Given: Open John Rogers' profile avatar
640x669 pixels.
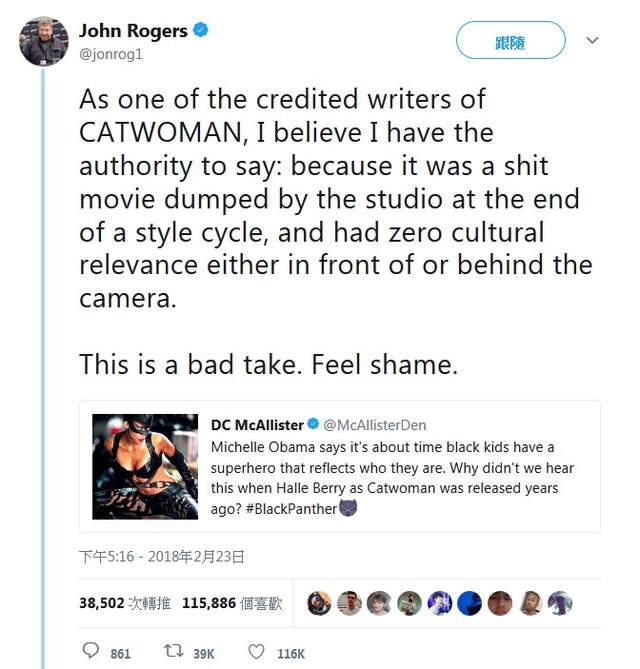Looking at the screenshot, I should [44, 41].
